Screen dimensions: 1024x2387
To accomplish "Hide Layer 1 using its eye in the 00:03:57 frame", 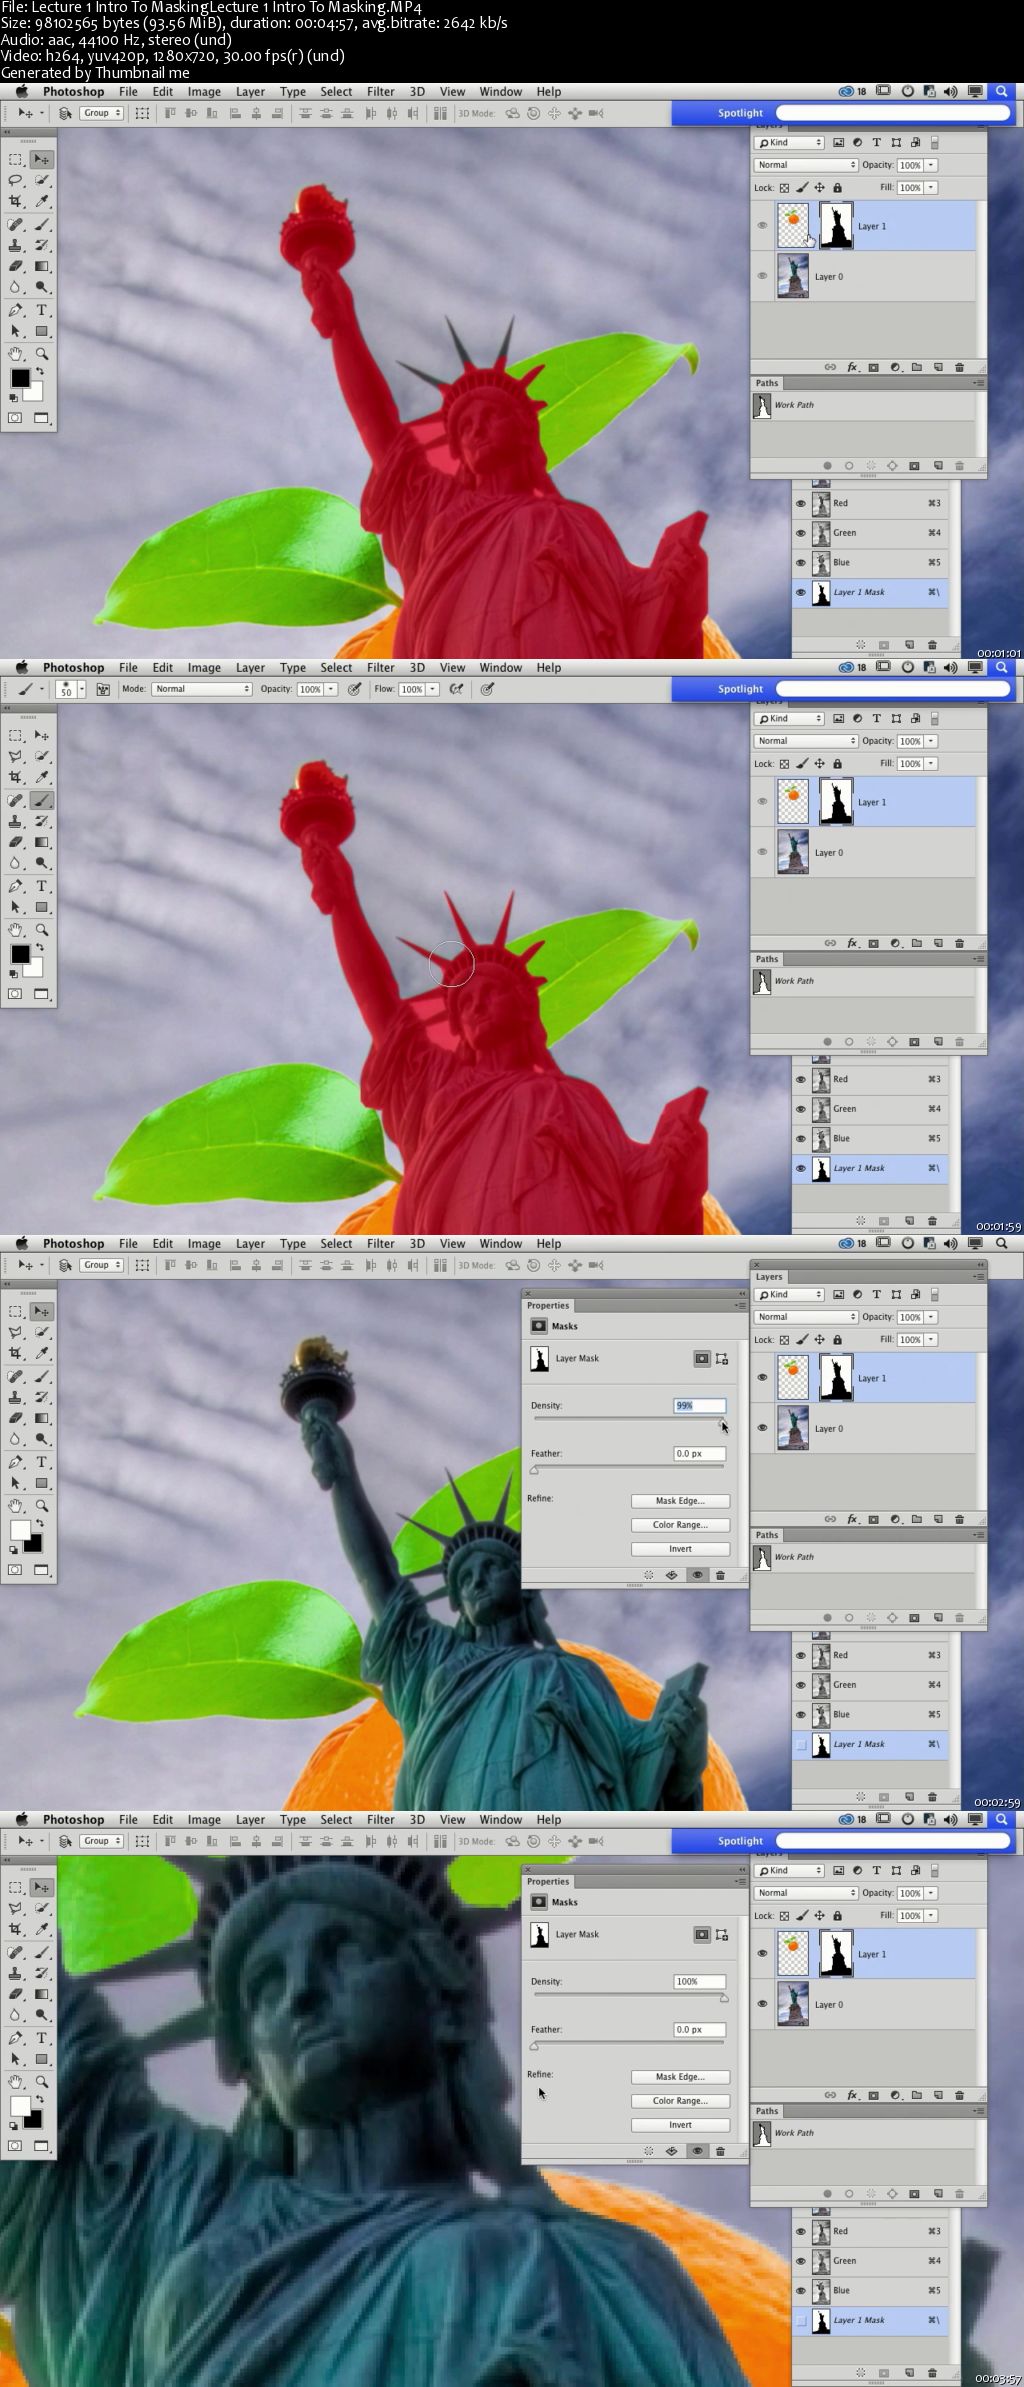I will (x=762, y=1954).
